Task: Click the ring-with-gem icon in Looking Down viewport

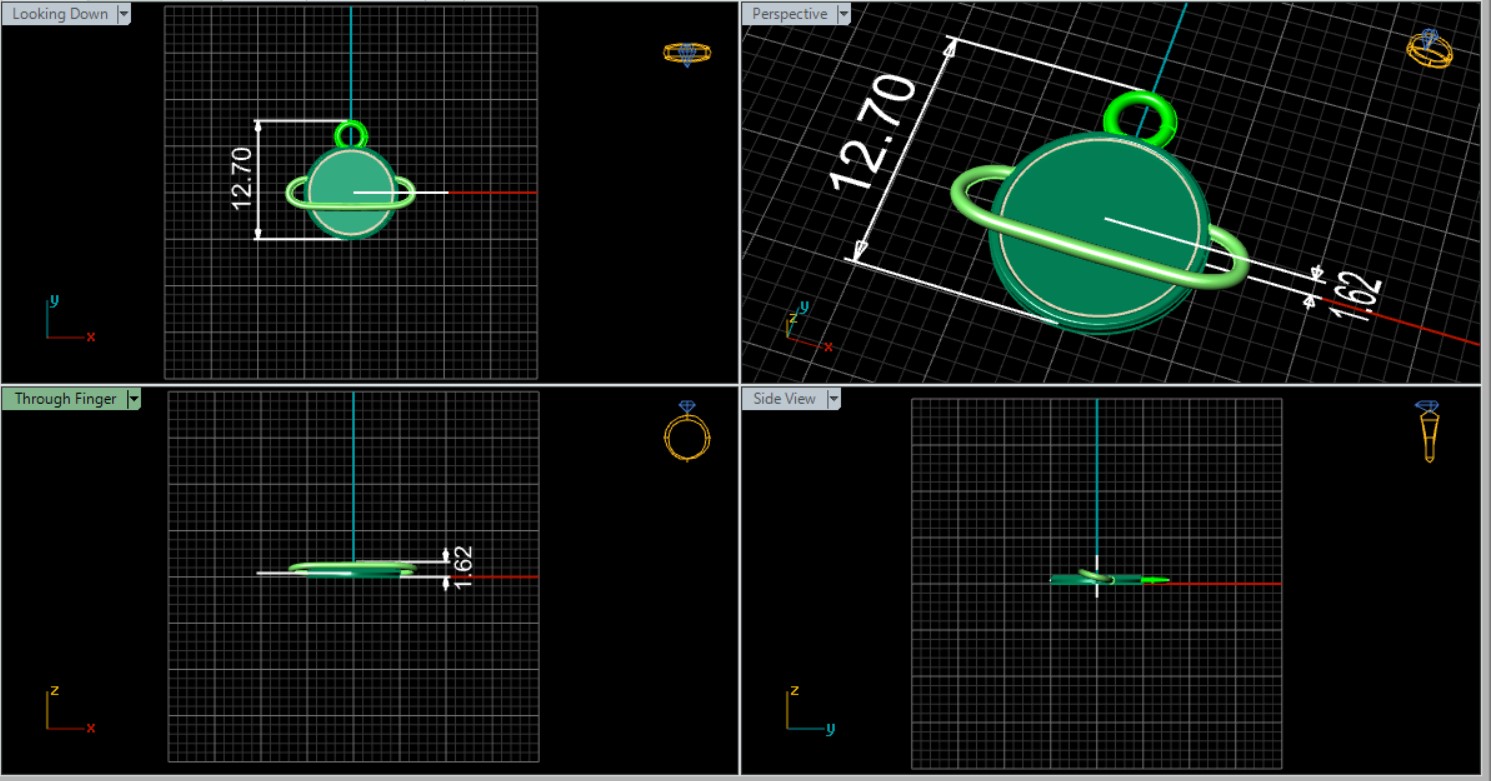Action: click(687, 53)
